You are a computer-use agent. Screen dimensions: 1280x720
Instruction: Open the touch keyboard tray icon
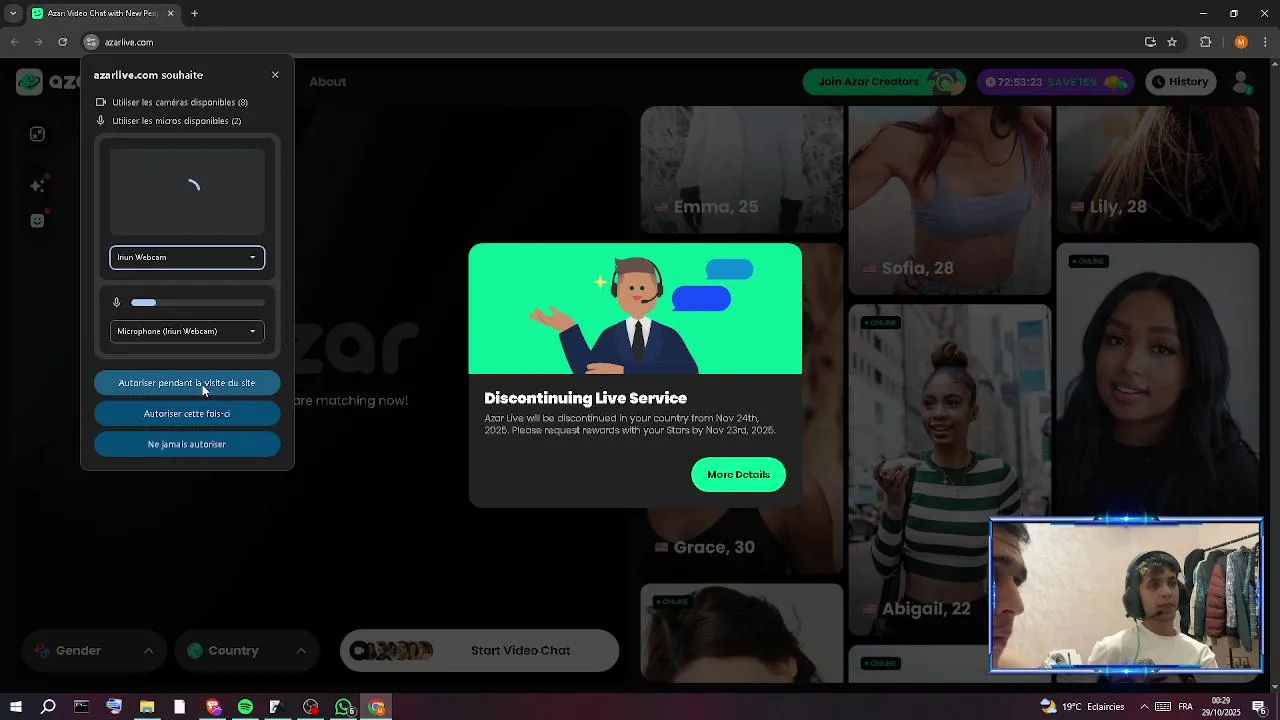tap(1162, 707)
